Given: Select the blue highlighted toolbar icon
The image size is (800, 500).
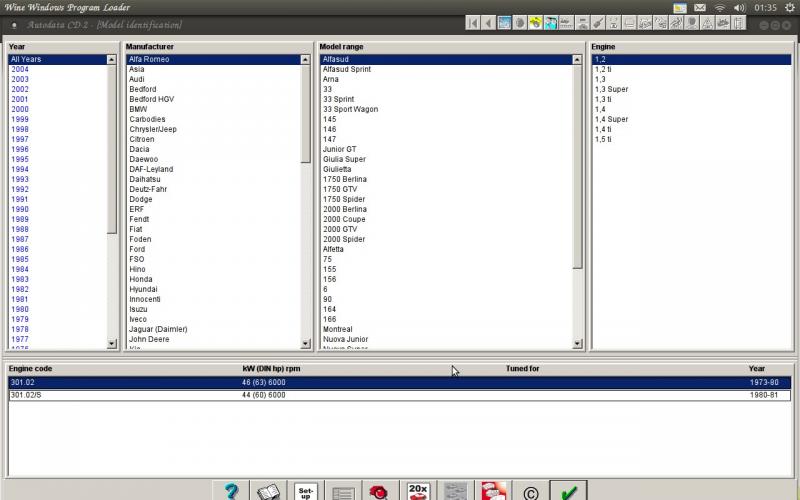Looking at the screenshot, I should click(504, 23).
